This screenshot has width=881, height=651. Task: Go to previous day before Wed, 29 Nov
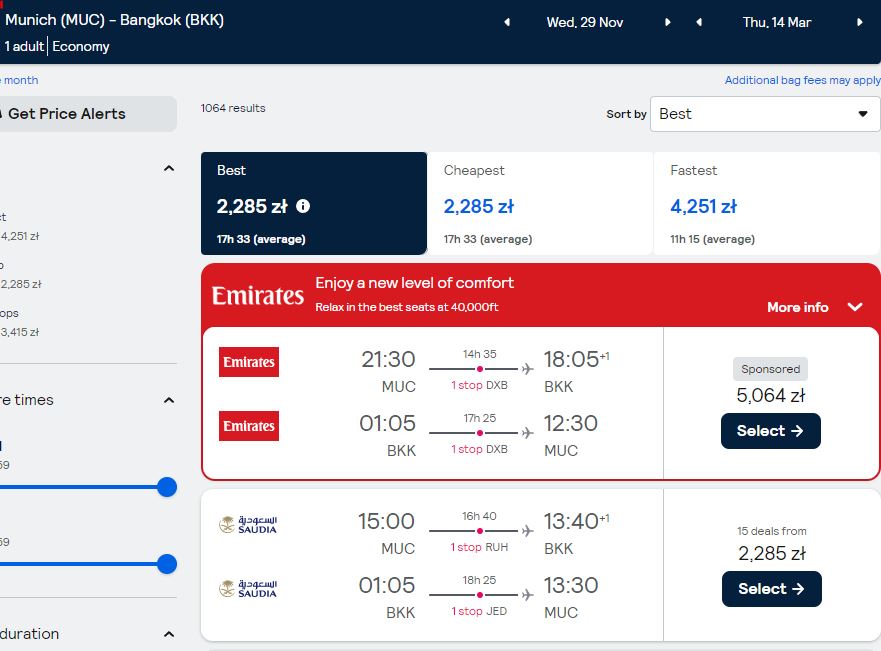(x=507, y=22)
